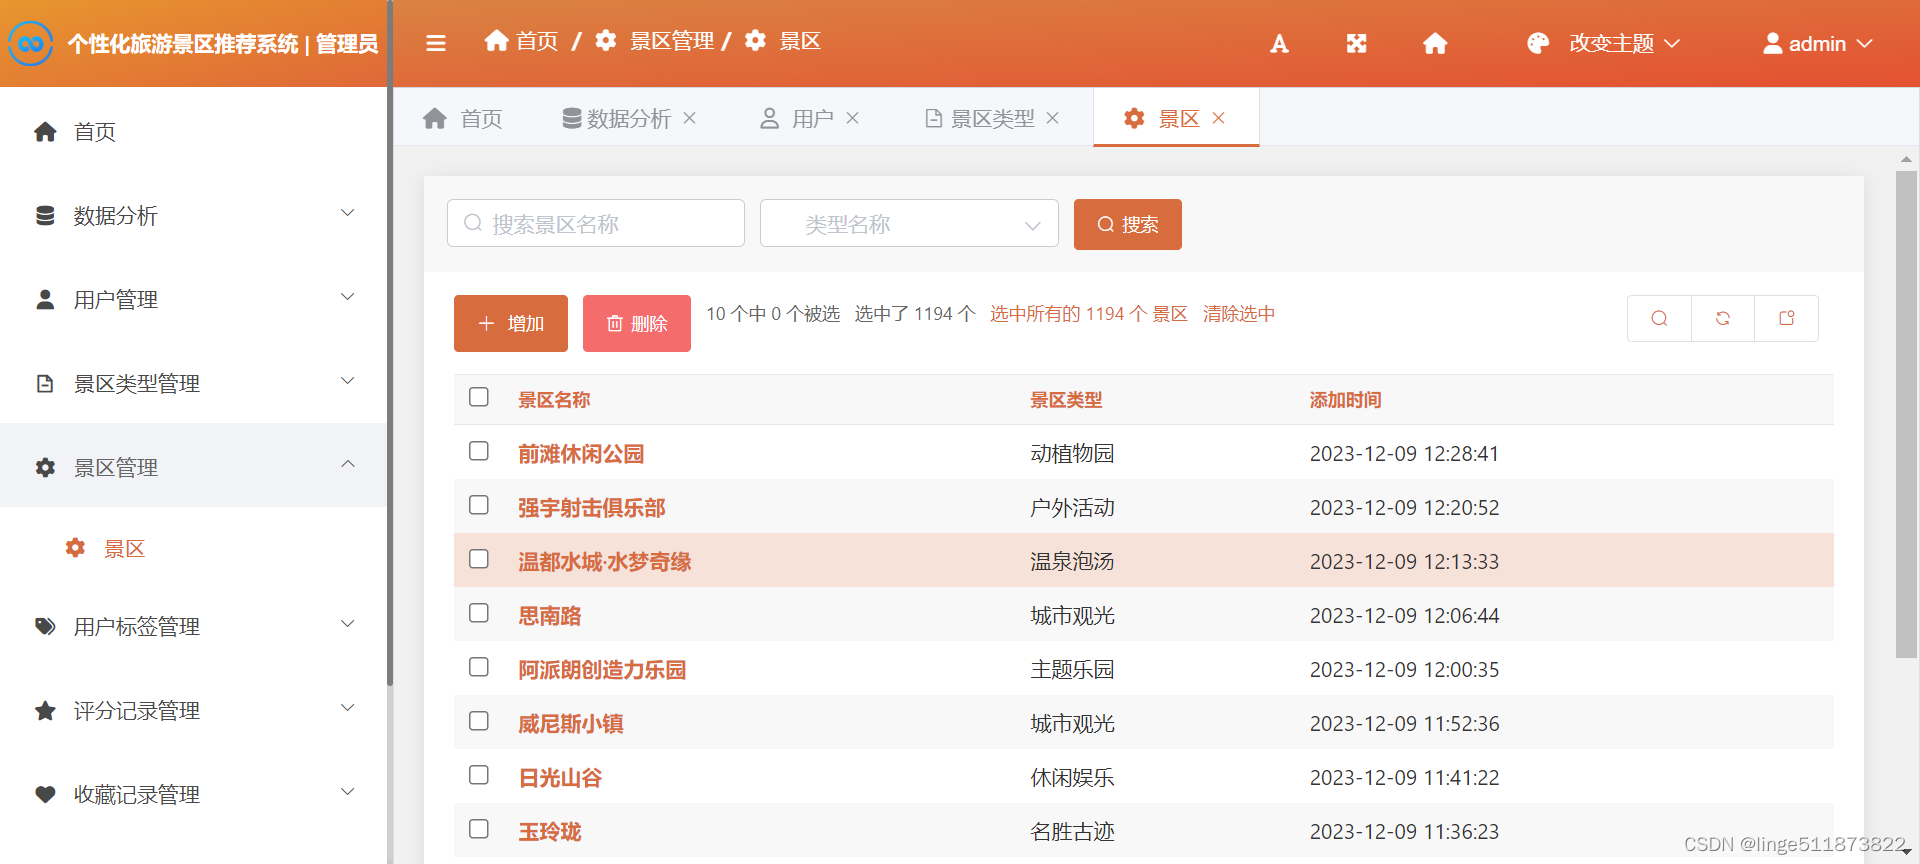Expand the 数据分析 sidebar menu
This screenshot has width=1920, height=864.
tap(194, 215)
